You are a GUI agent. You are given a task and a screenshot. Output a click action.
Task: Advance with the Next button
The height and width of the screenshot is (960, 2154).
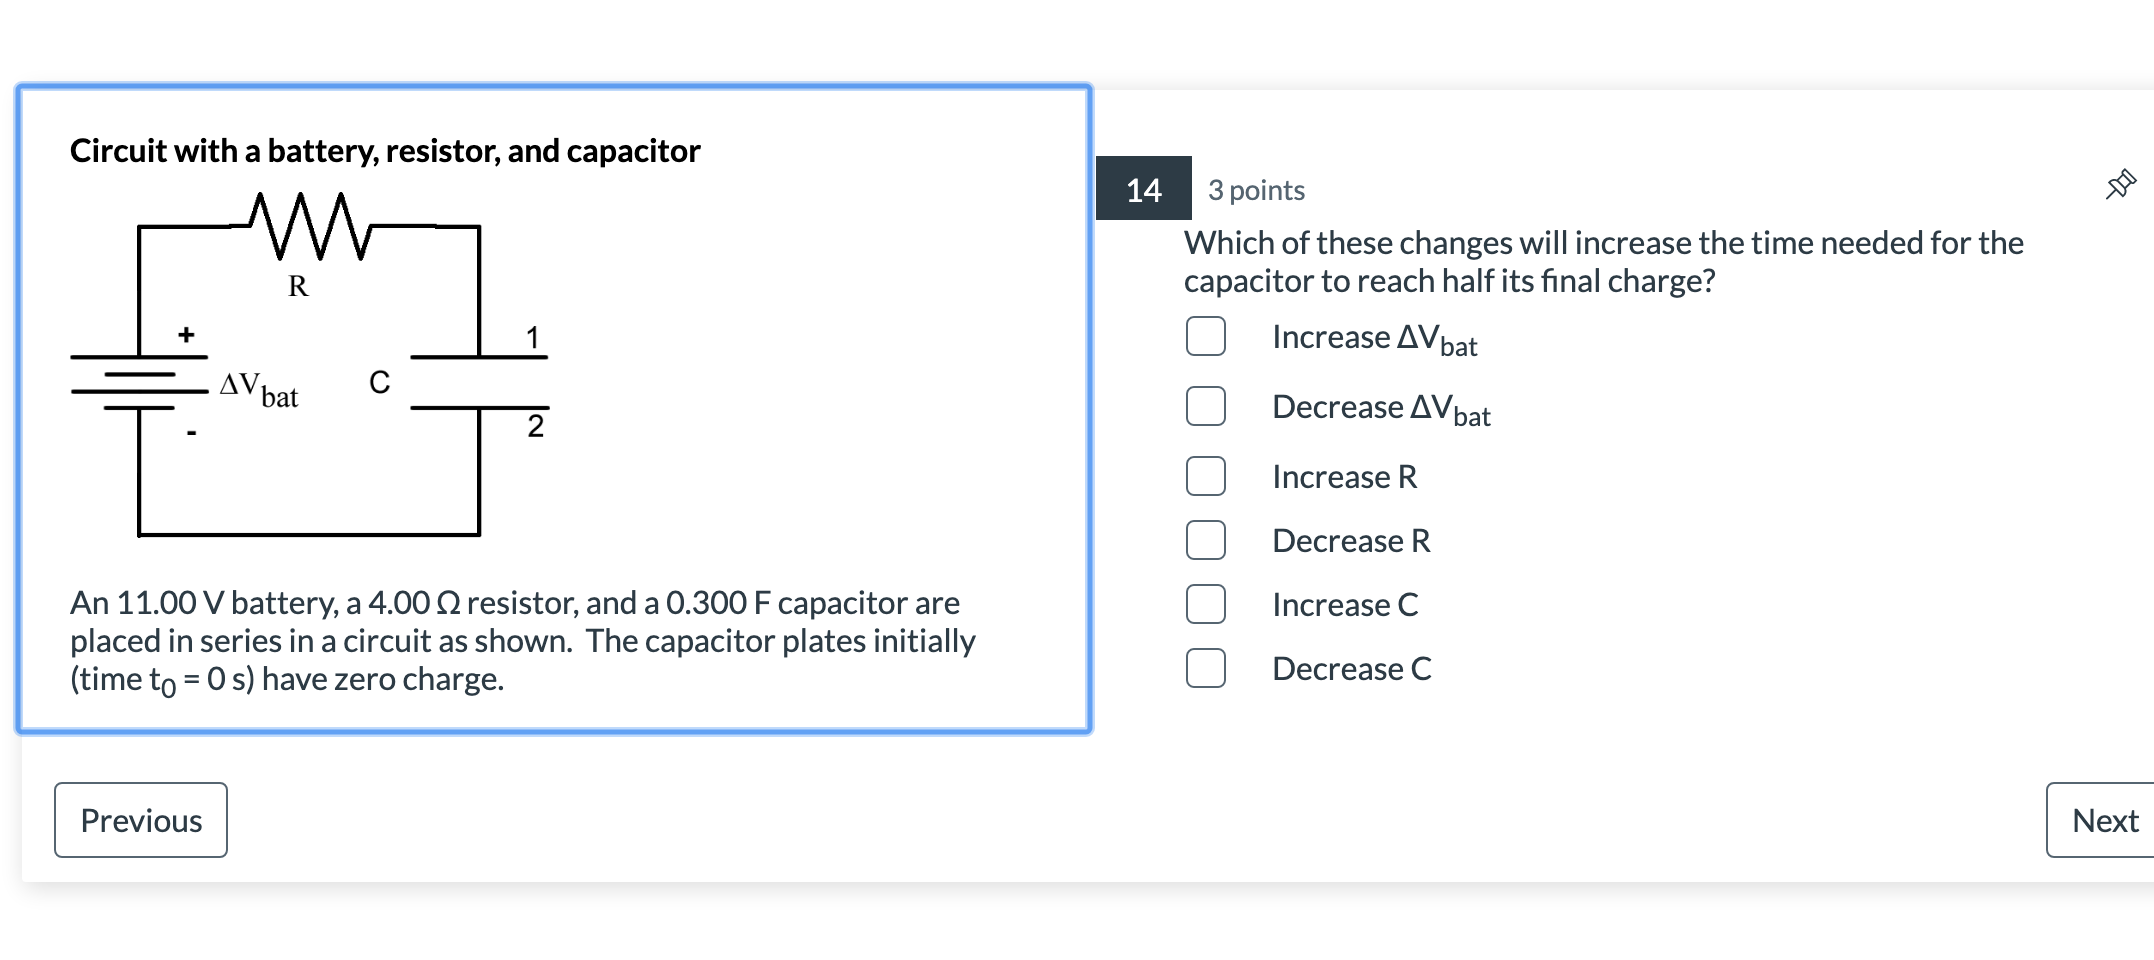(x=2104, y=820)
